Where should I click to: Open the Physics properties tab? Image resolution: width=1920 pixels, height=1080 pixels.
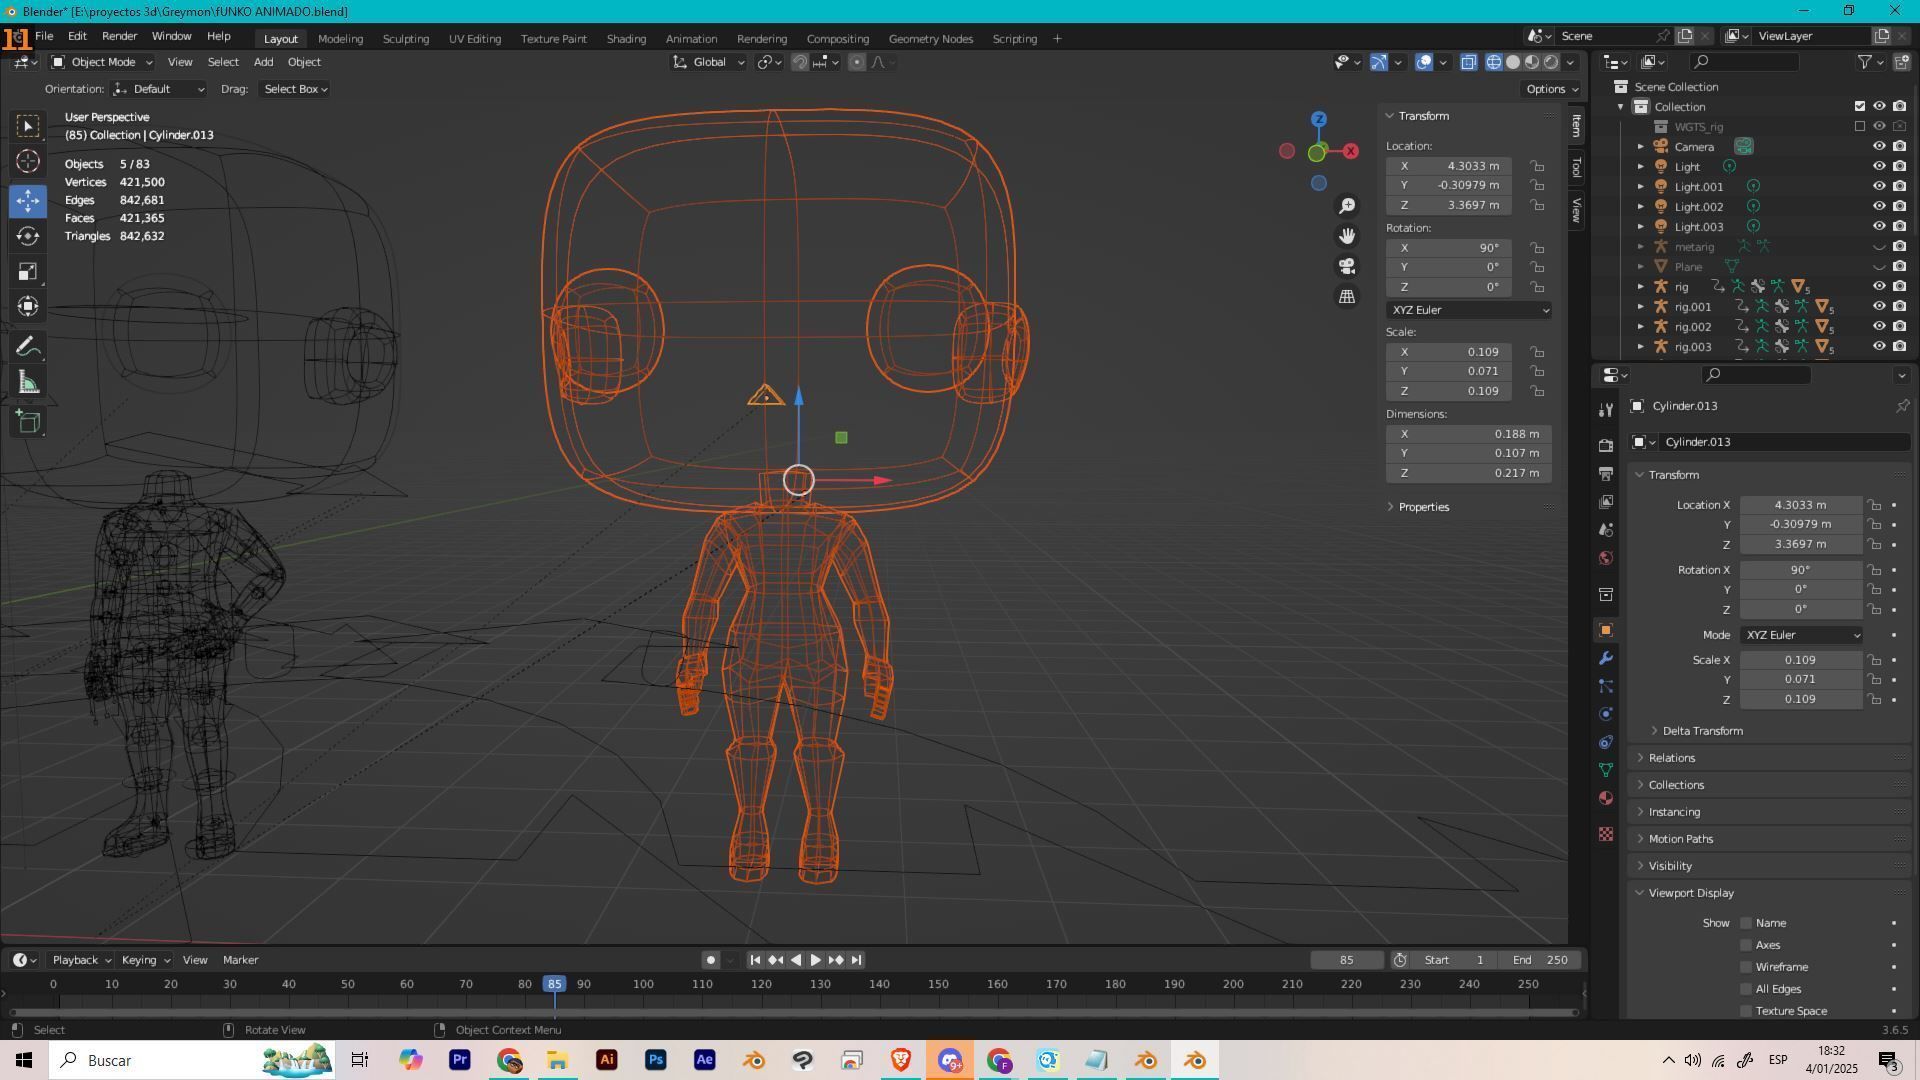pyautogui.click(x=1606, y=714)
